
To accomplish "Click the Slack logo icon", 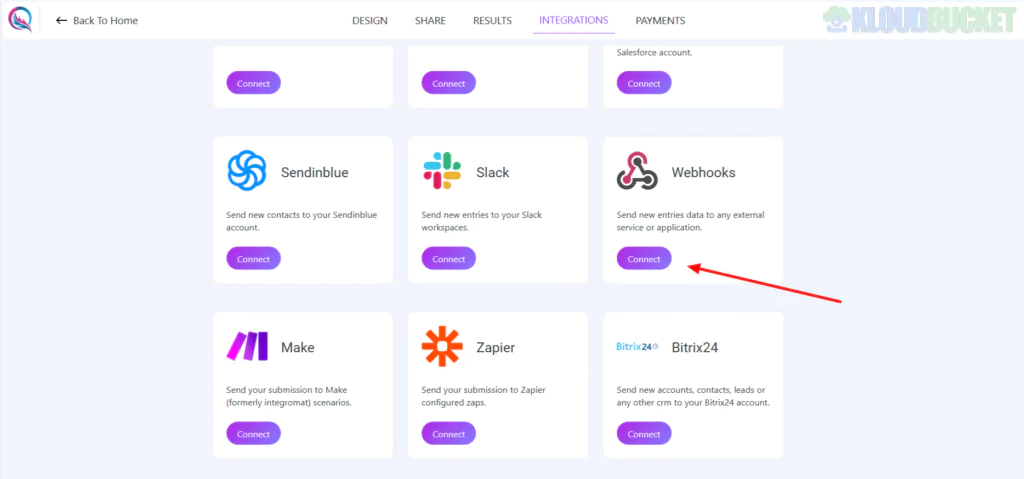I will click(x=442, y=171).
